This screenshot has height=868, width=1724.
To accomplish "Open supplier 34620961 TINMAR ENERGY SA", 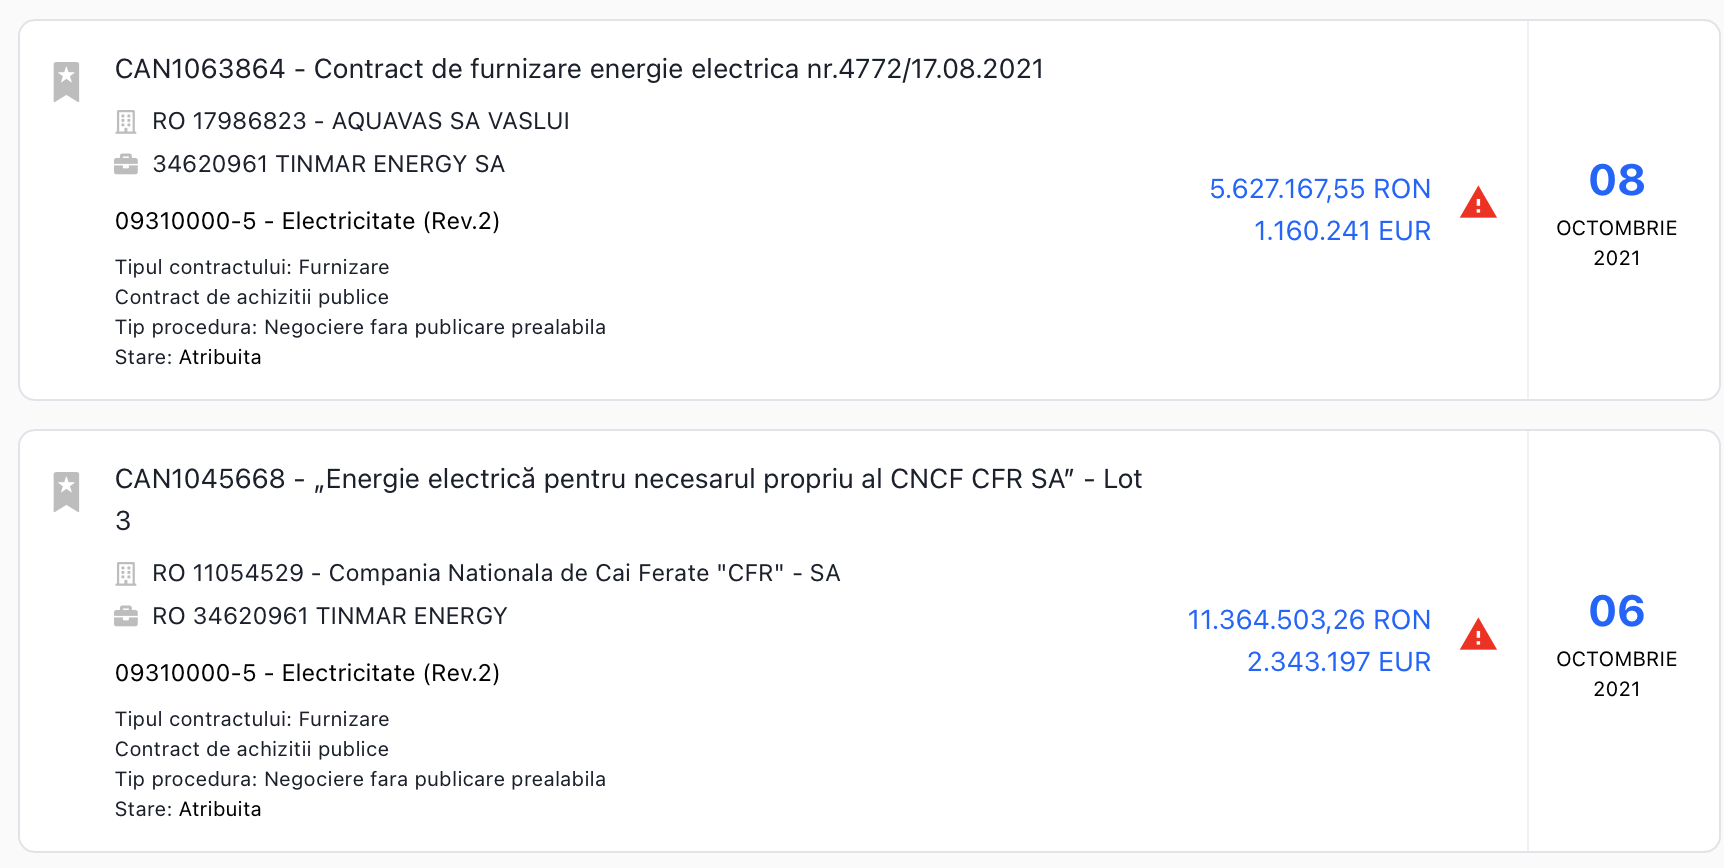I will click(328, 164).
